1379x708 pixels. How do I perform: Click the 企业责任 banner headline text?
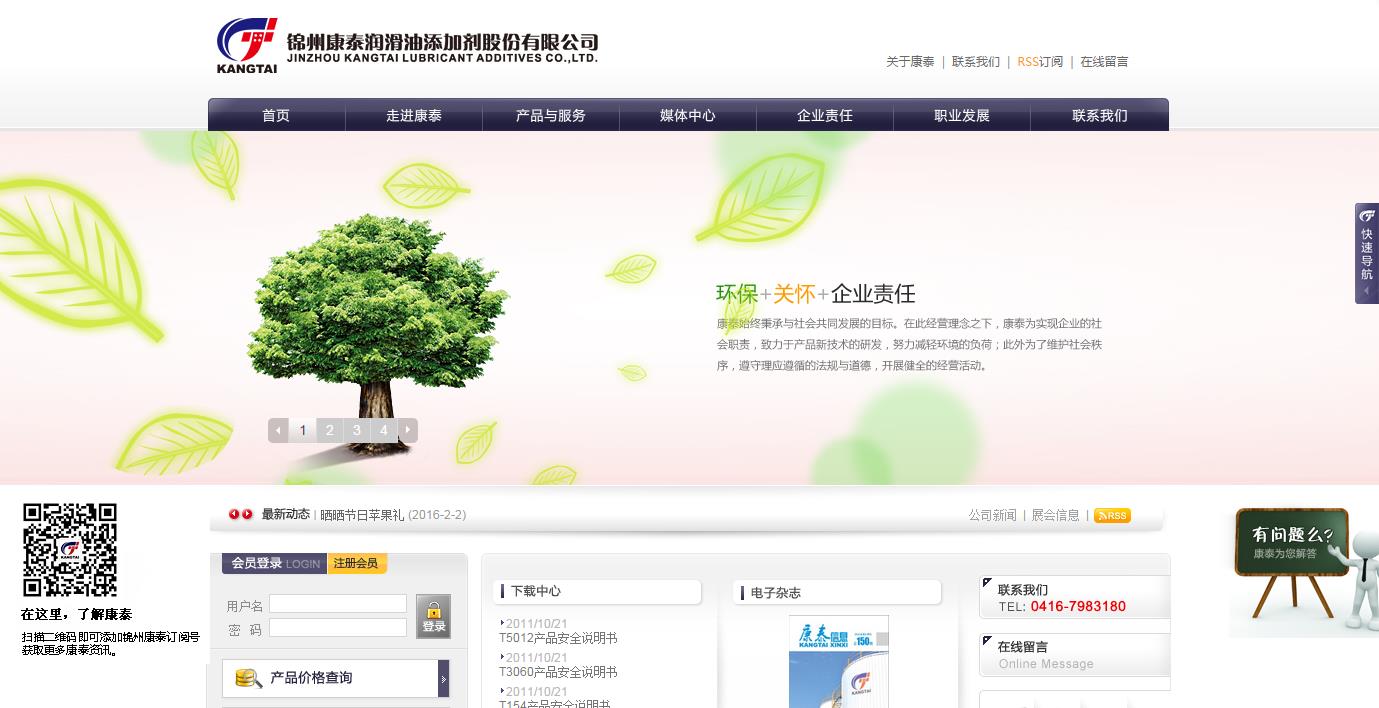(873, 294)
